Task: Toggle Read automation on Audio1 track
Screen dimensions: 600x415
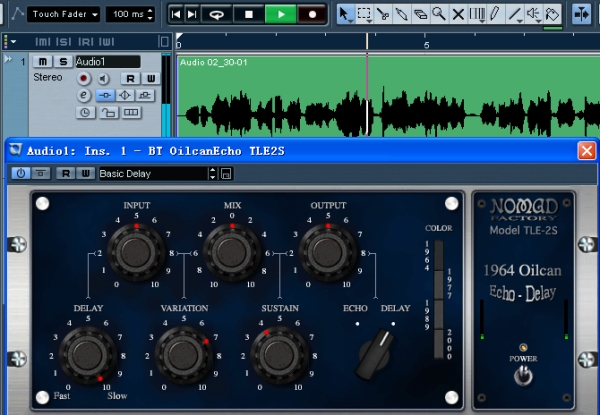Action: pos(130,78)
